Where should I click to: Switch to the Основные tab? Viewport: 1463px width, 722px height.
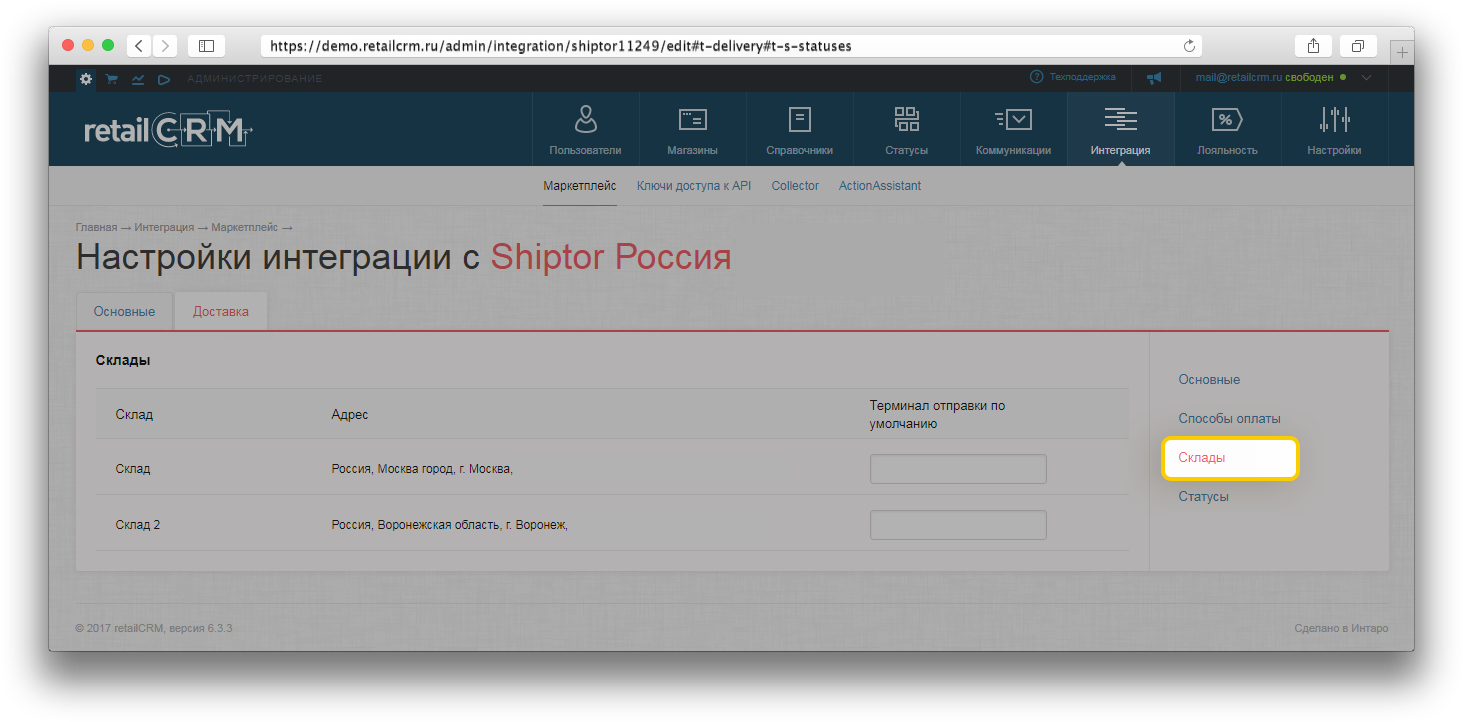(x=124, y=311)
